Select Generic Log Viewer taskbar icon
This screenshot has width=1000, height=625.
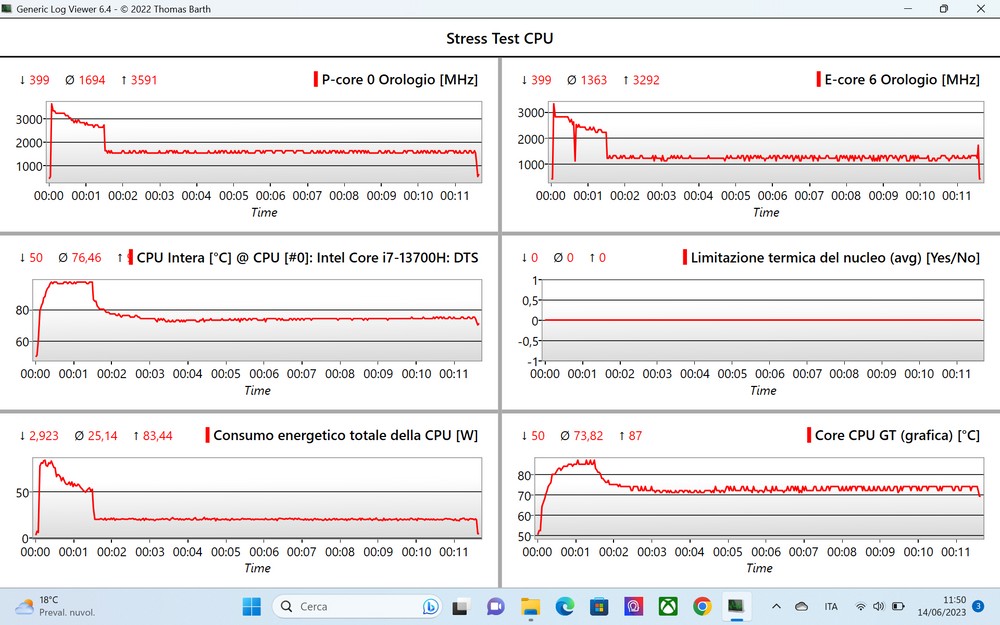pos(736,606)
